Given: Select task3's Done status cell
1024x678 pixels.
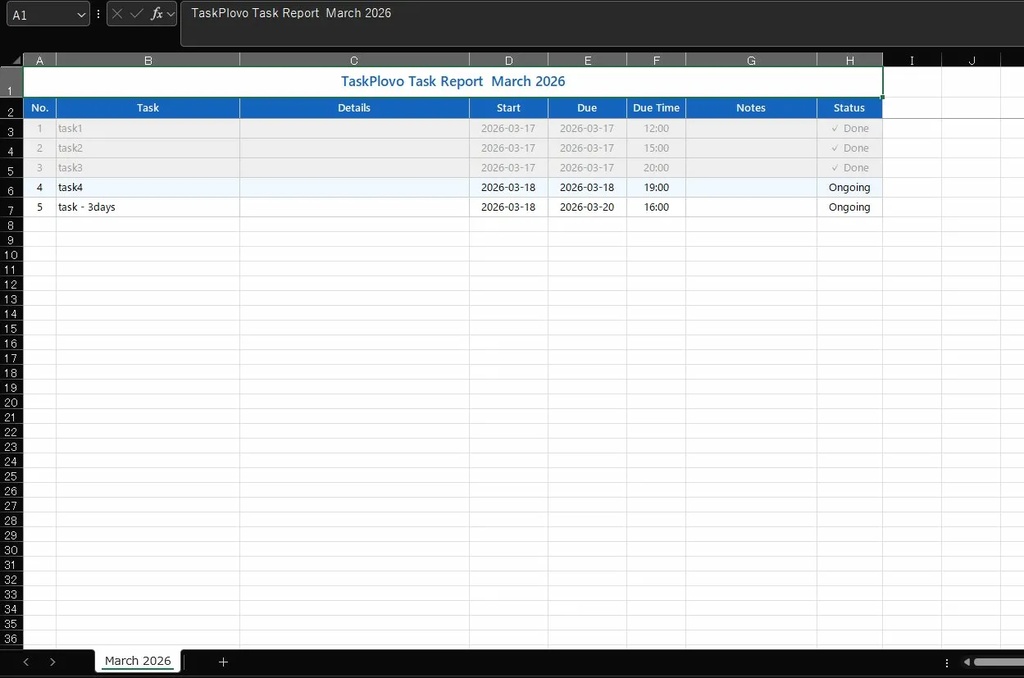Looking at the screenshot, I should tap(850, 168).
